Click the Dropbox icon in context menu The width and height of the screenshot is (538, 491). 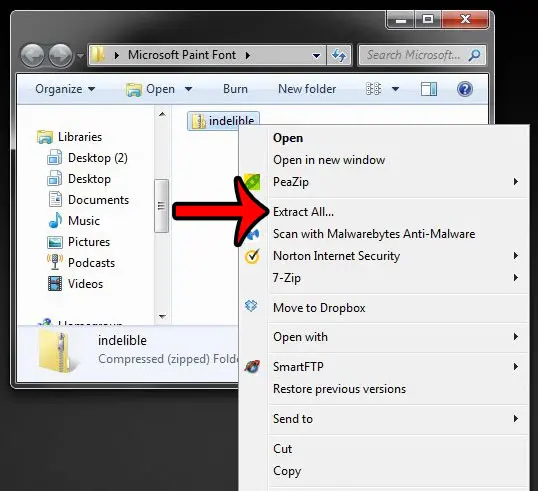coord(251,305)
